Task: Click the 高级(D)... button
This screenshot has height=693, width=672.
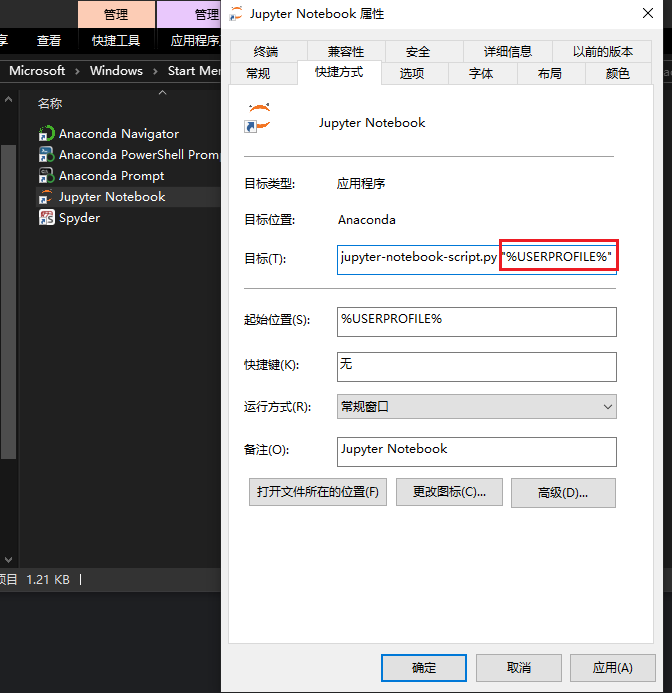Action: pyautogui.click(x=563, y=492)
